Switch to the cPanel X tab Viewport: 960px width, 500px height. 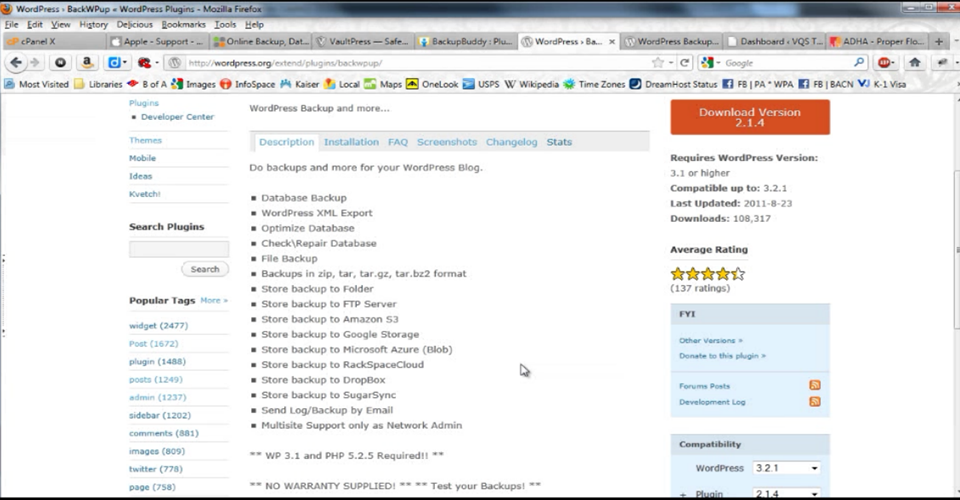pyautogui.click(x=55, y=42)
